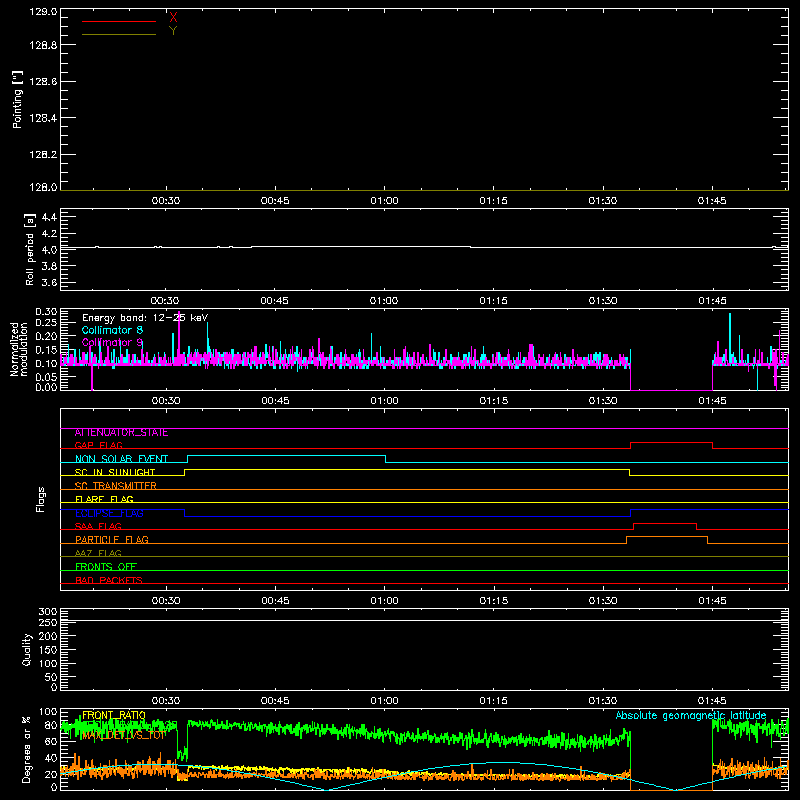Click the 'Pointing' y-axis title
The height and width of the screenshot is (800, 800).
pos(18,99)
